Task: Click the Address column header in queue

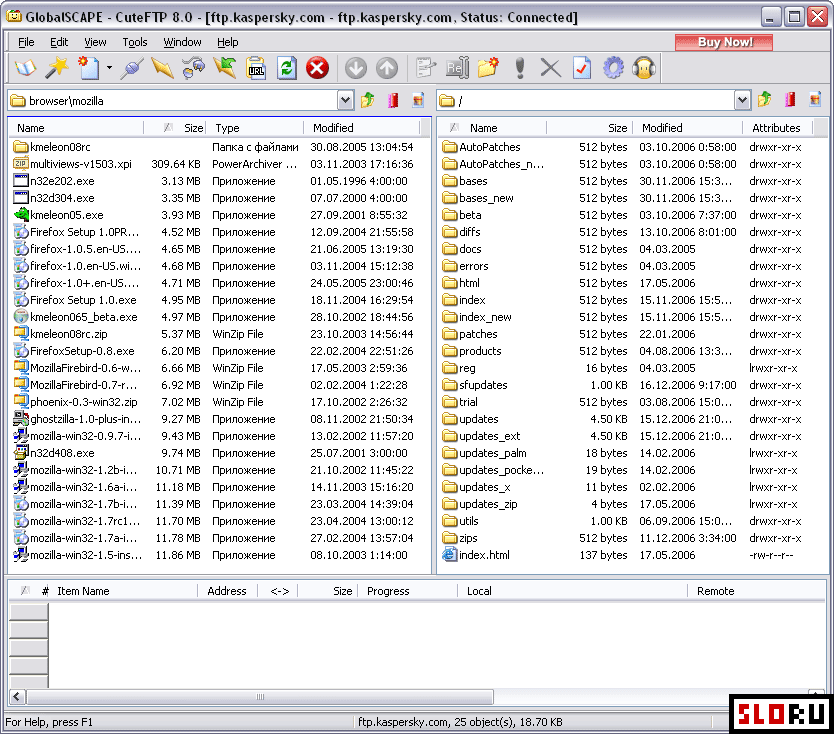Action: pyautogui.click(x=227, y=591)
